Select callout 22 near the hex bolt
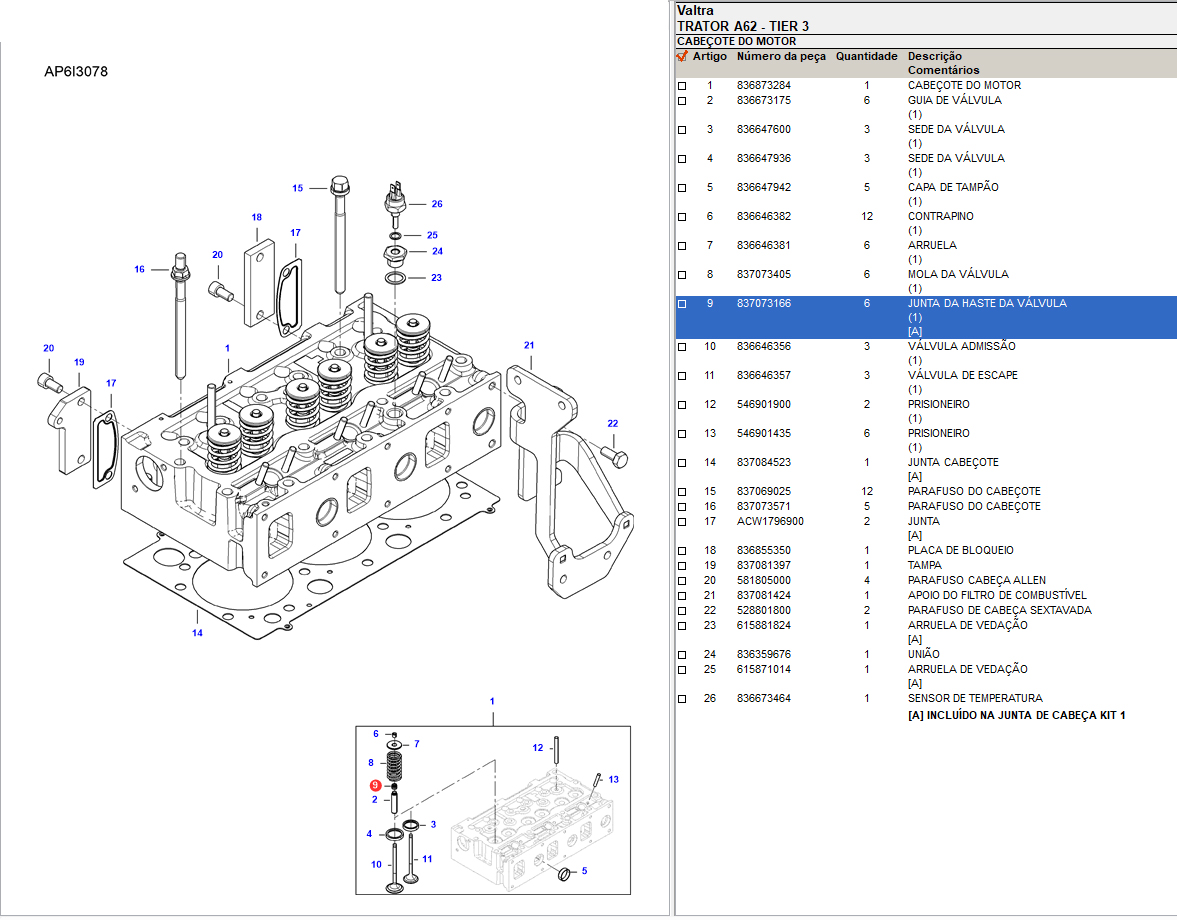This screenshot has height=920, width=1177. click(613, 423)
